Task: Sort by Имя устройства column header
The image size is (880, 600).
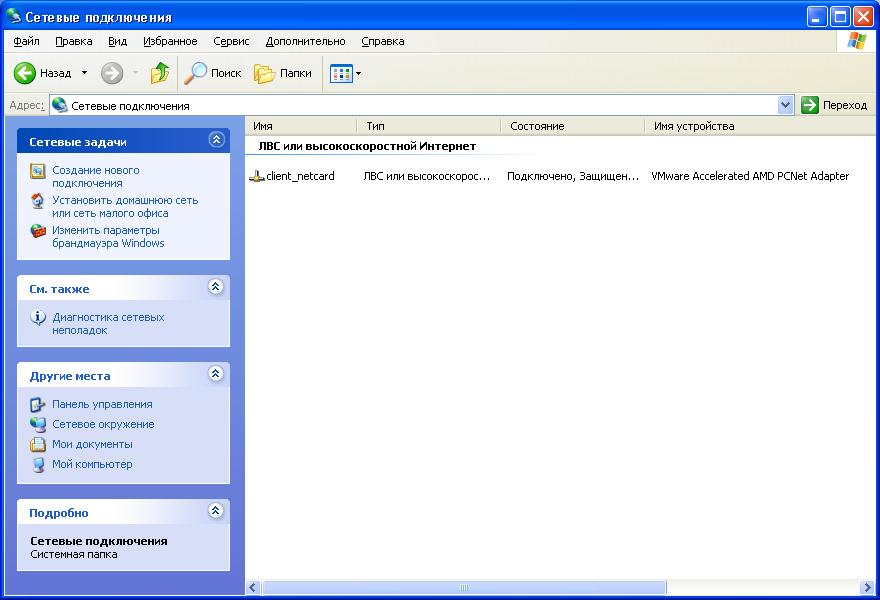Action: [760, 126]
